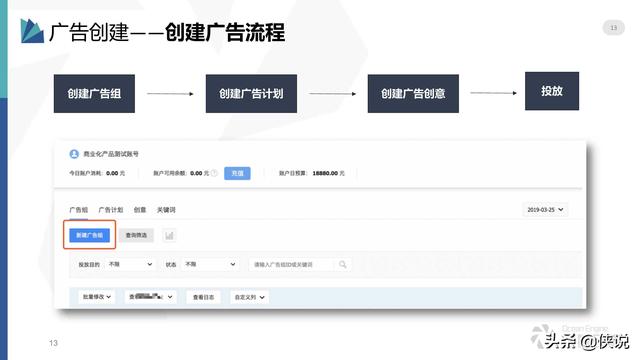Viewport: 640px width, 360px height.
Task: Switch to the 广告计划 tab
Action: pos(111,210)
